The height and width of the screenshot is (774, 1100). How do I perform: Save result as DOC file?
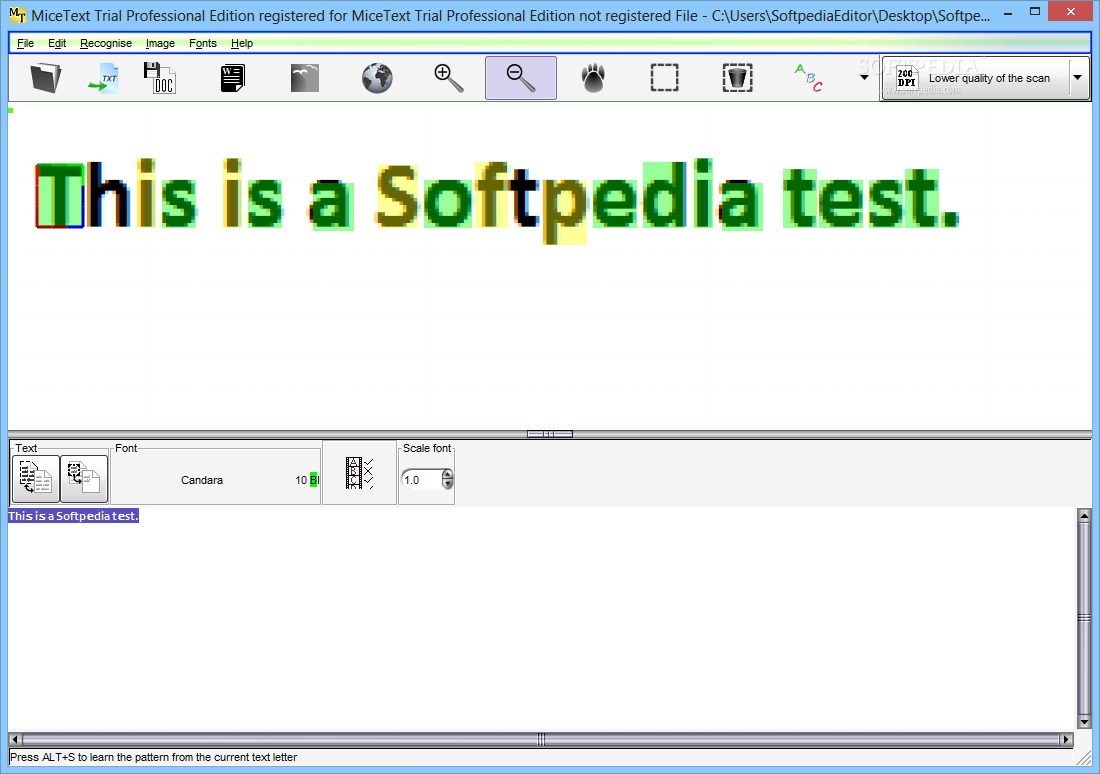tap(159, 78)
